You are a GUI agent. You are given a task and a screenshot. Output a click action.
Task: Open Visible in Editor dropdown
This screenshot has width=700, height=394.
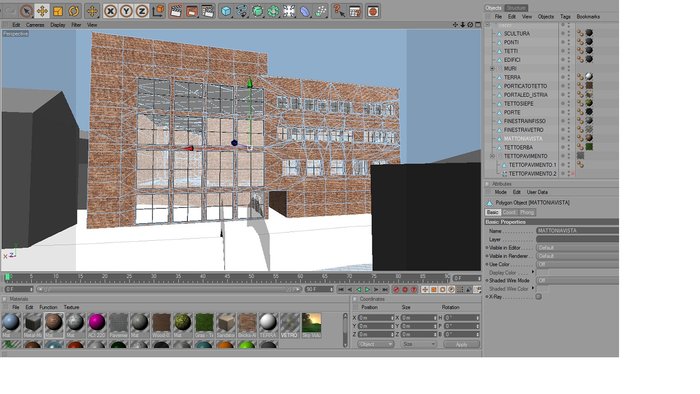point(577,248)
